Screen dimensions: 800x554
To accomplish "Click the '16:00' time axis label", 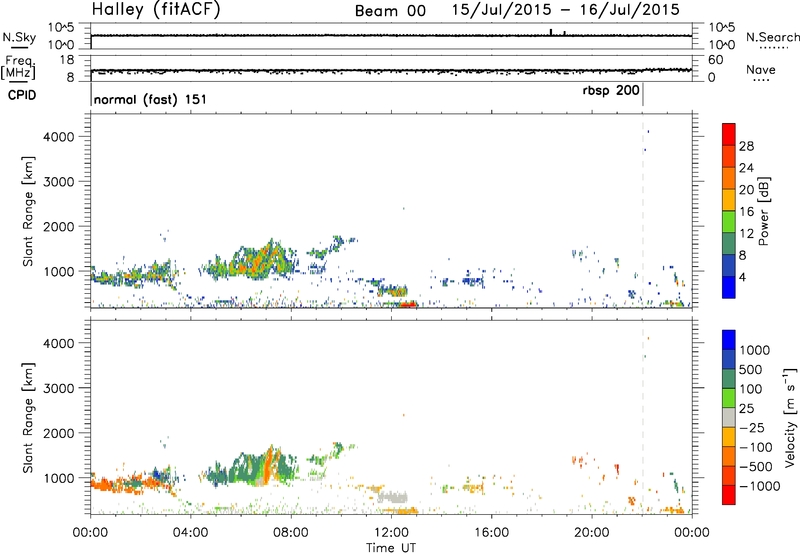I will tap(491, 533).
